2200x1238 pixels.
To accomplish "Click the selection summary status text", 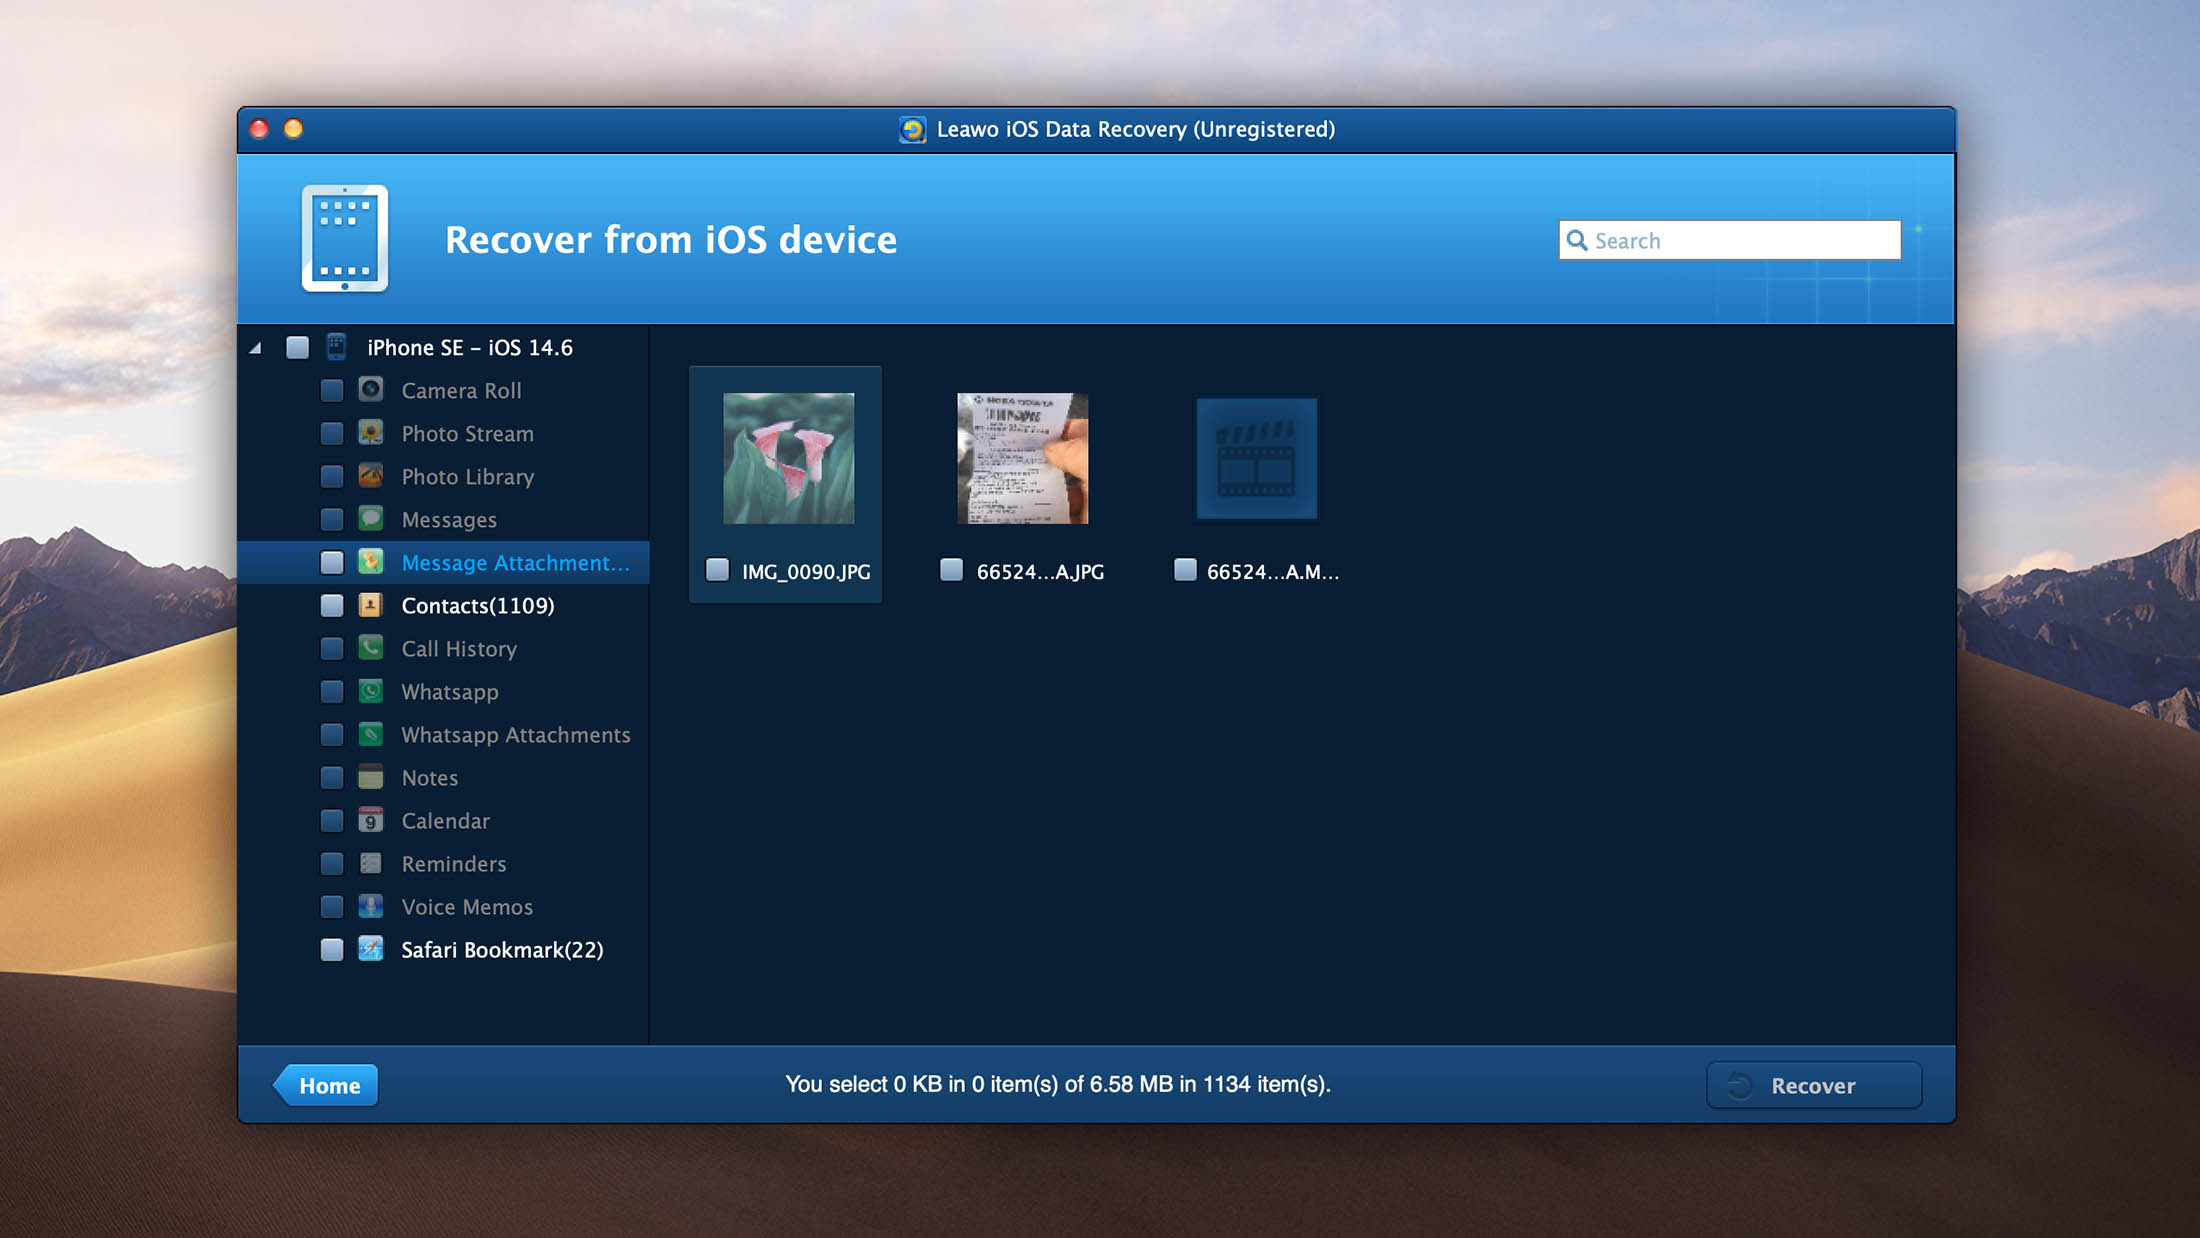I will (1058, 1084).
